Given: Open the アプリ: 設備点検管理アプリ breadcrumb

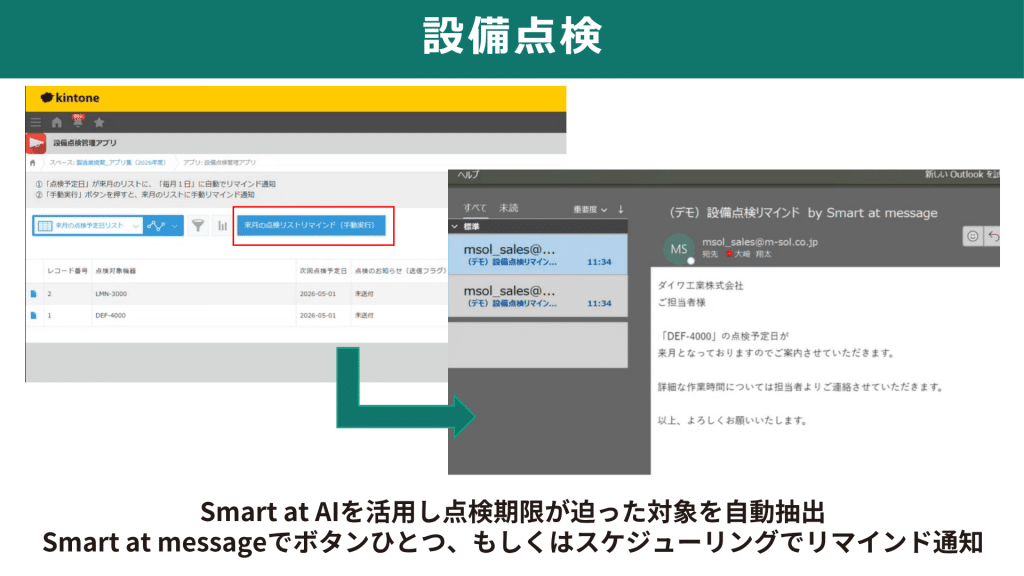Looking at the screenshot, I should [219, 163].
